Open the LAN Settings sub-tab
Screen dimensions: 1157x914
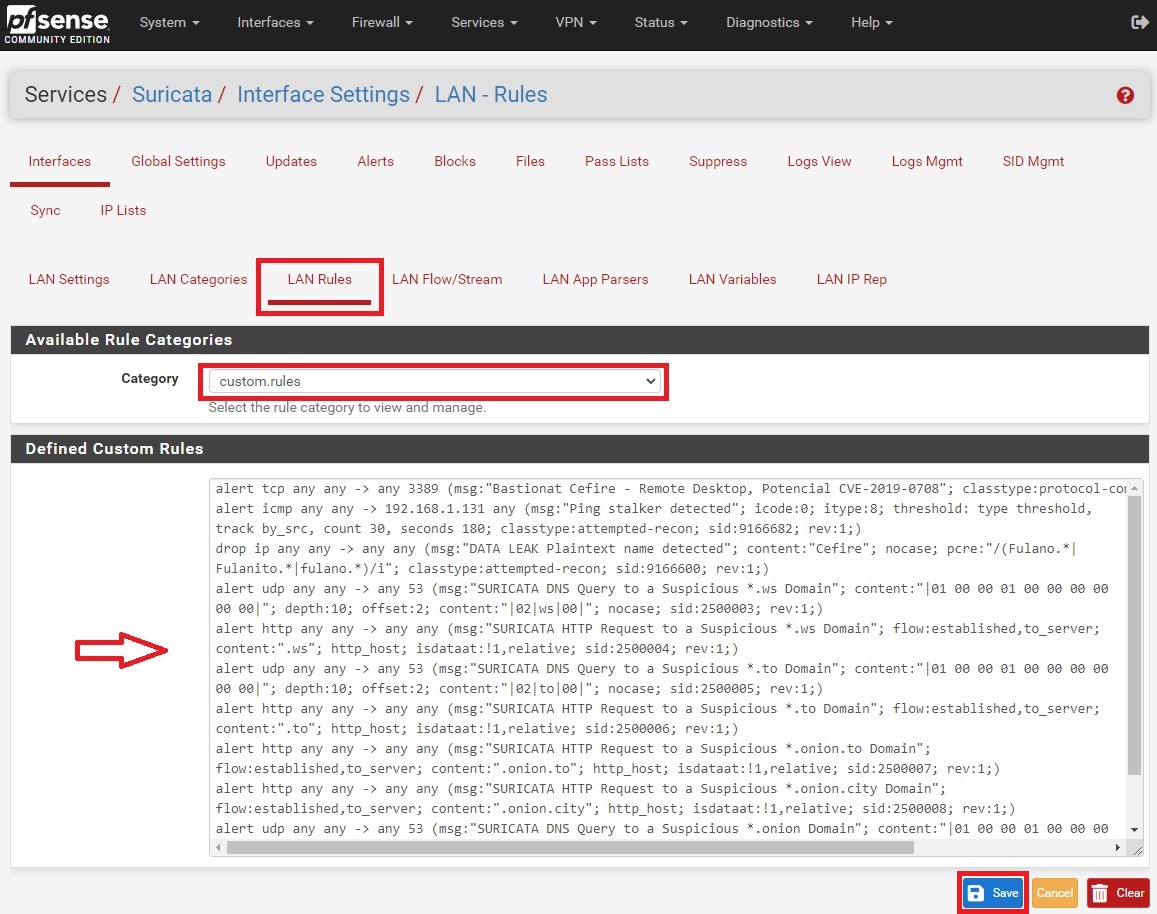(x=69, y=280)
